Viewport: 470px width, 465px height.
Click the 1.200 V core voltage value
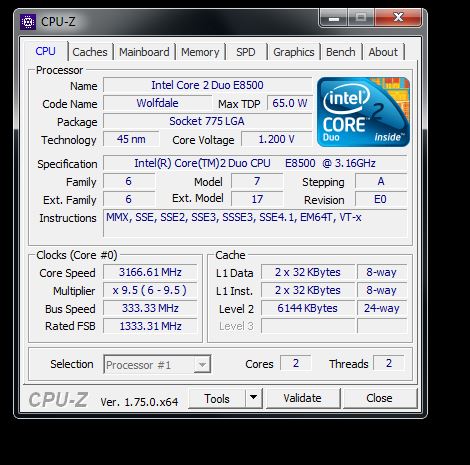tap(277, 139)
